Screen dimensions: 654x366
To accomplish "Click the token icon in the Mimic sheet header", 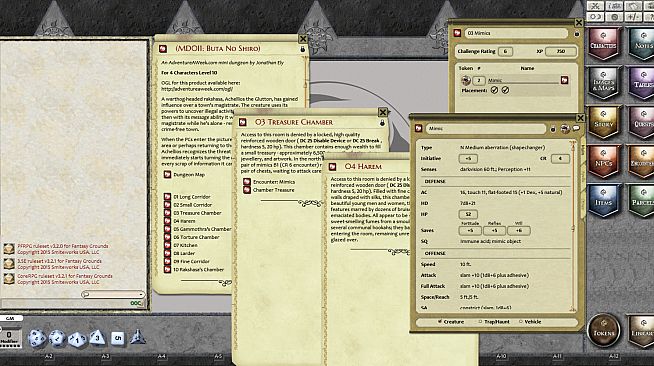I will pyautogui.click(x=565, y=129).
